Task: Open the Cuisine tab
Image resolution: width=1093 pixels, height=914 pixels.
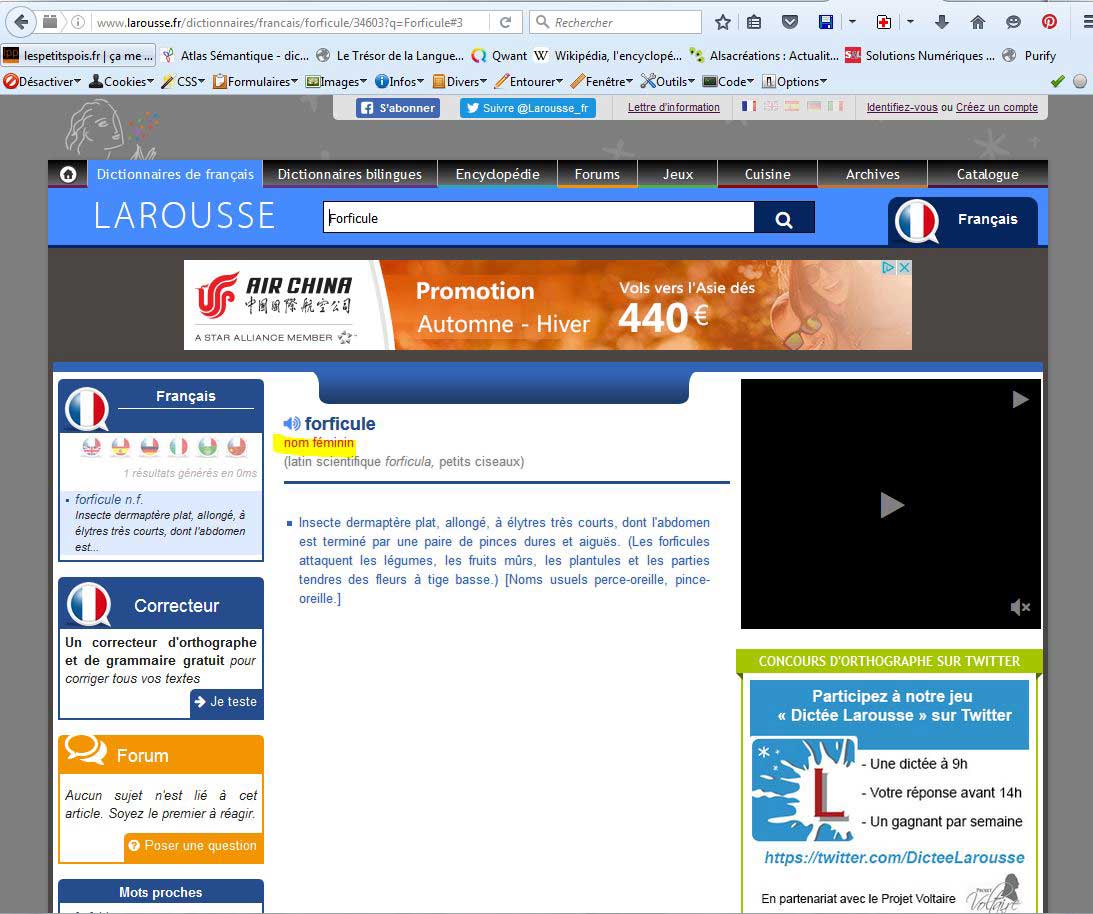Action: (767, 174)
